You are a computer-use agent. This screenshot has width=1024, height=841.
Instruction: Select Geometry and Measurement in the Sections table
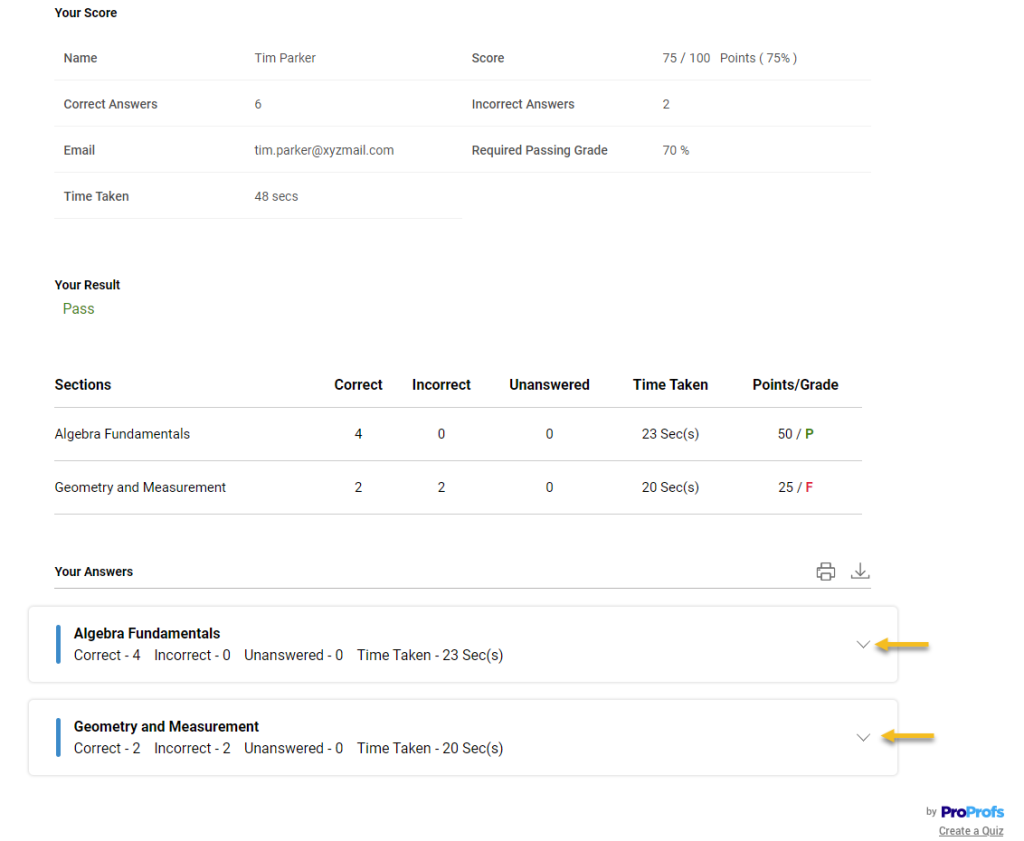[140, 487]
